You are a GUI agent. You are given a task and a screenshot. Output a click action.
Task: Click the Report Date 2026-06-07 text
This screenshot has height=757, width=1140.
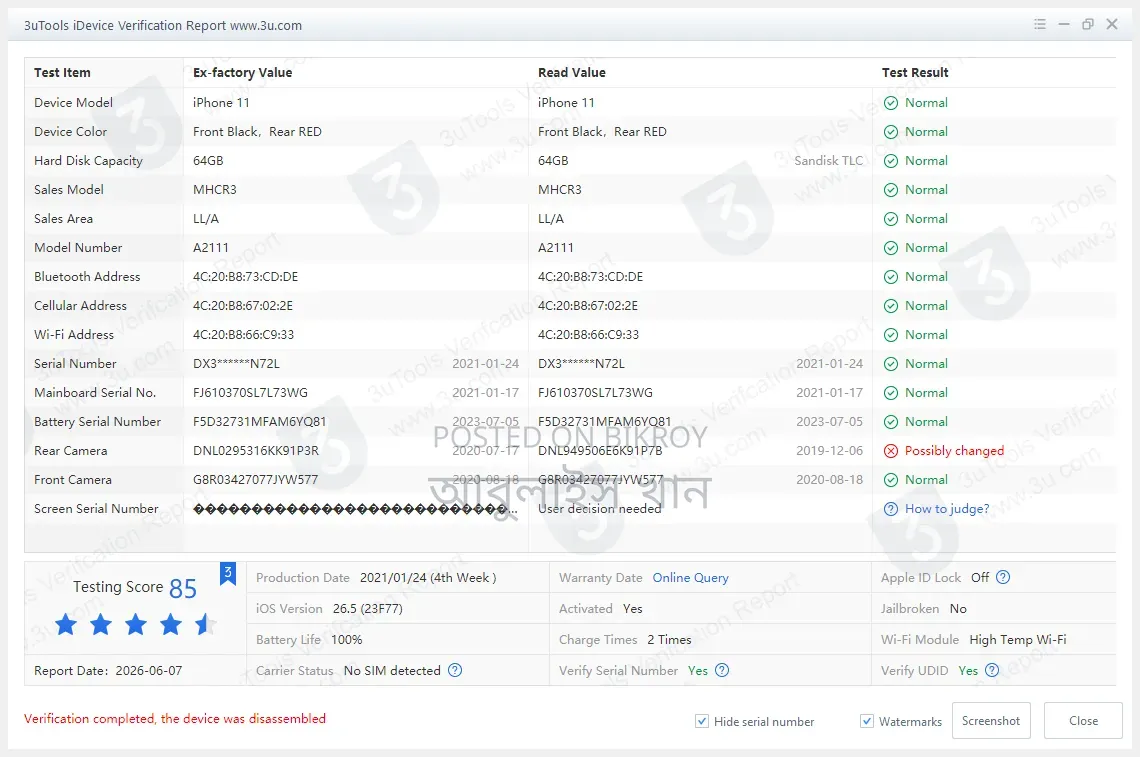click(108, 670)
